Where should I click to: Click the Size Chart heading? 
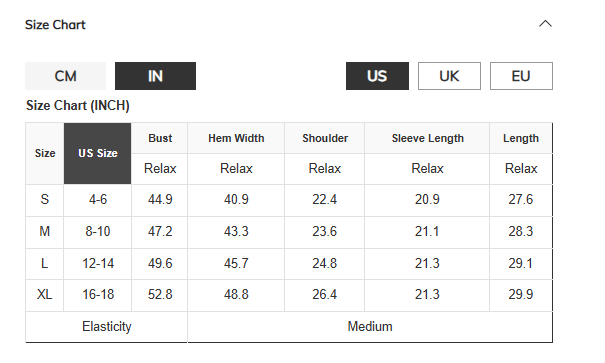55,25
